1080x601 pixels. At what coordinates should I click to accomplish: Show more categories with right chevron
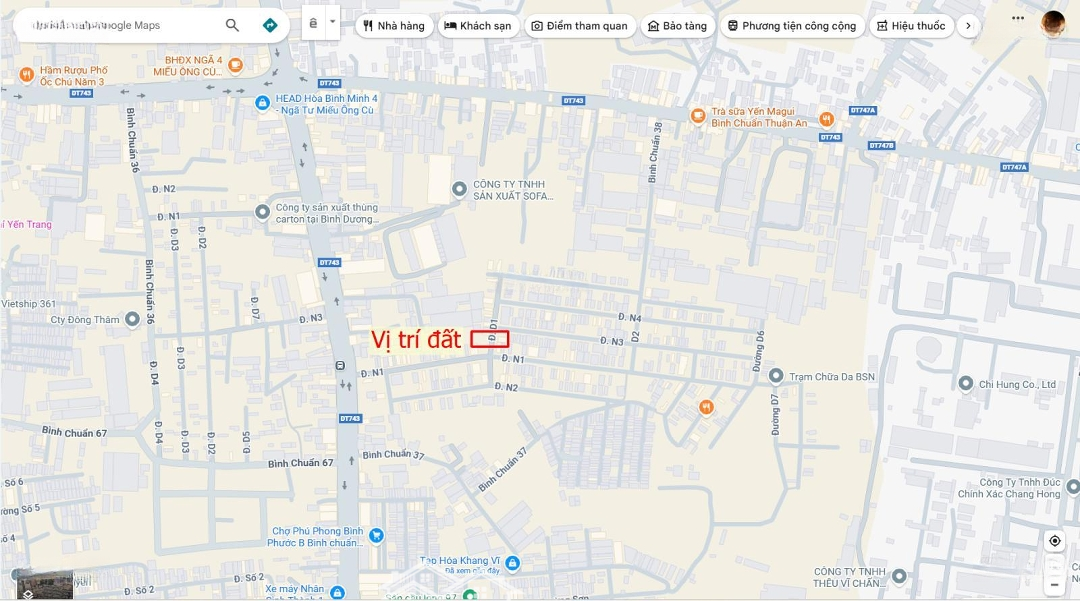click(968, 26)
